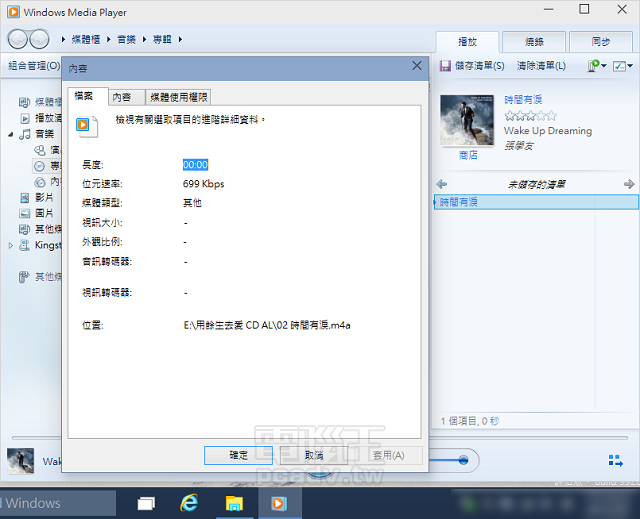Click the 699 Kbps bitrate value
The width and height of the screenshot is (640, 519).
tap(203, 184)
